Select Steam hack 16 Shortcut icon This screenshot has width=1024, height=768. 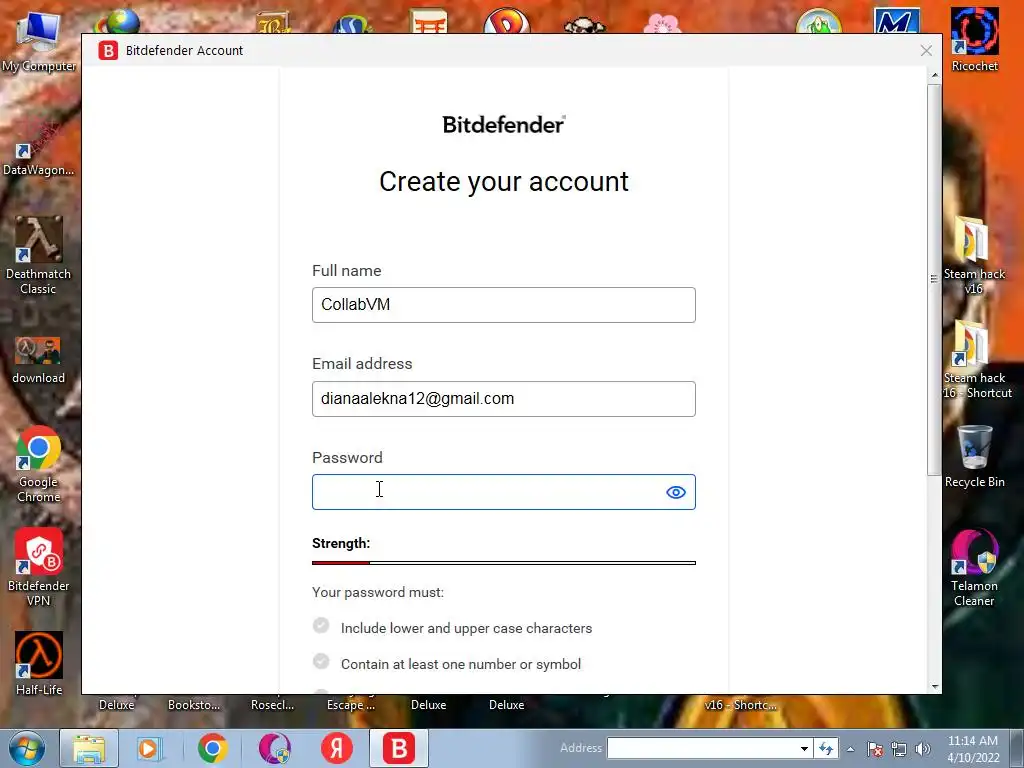tap(977, 360)
